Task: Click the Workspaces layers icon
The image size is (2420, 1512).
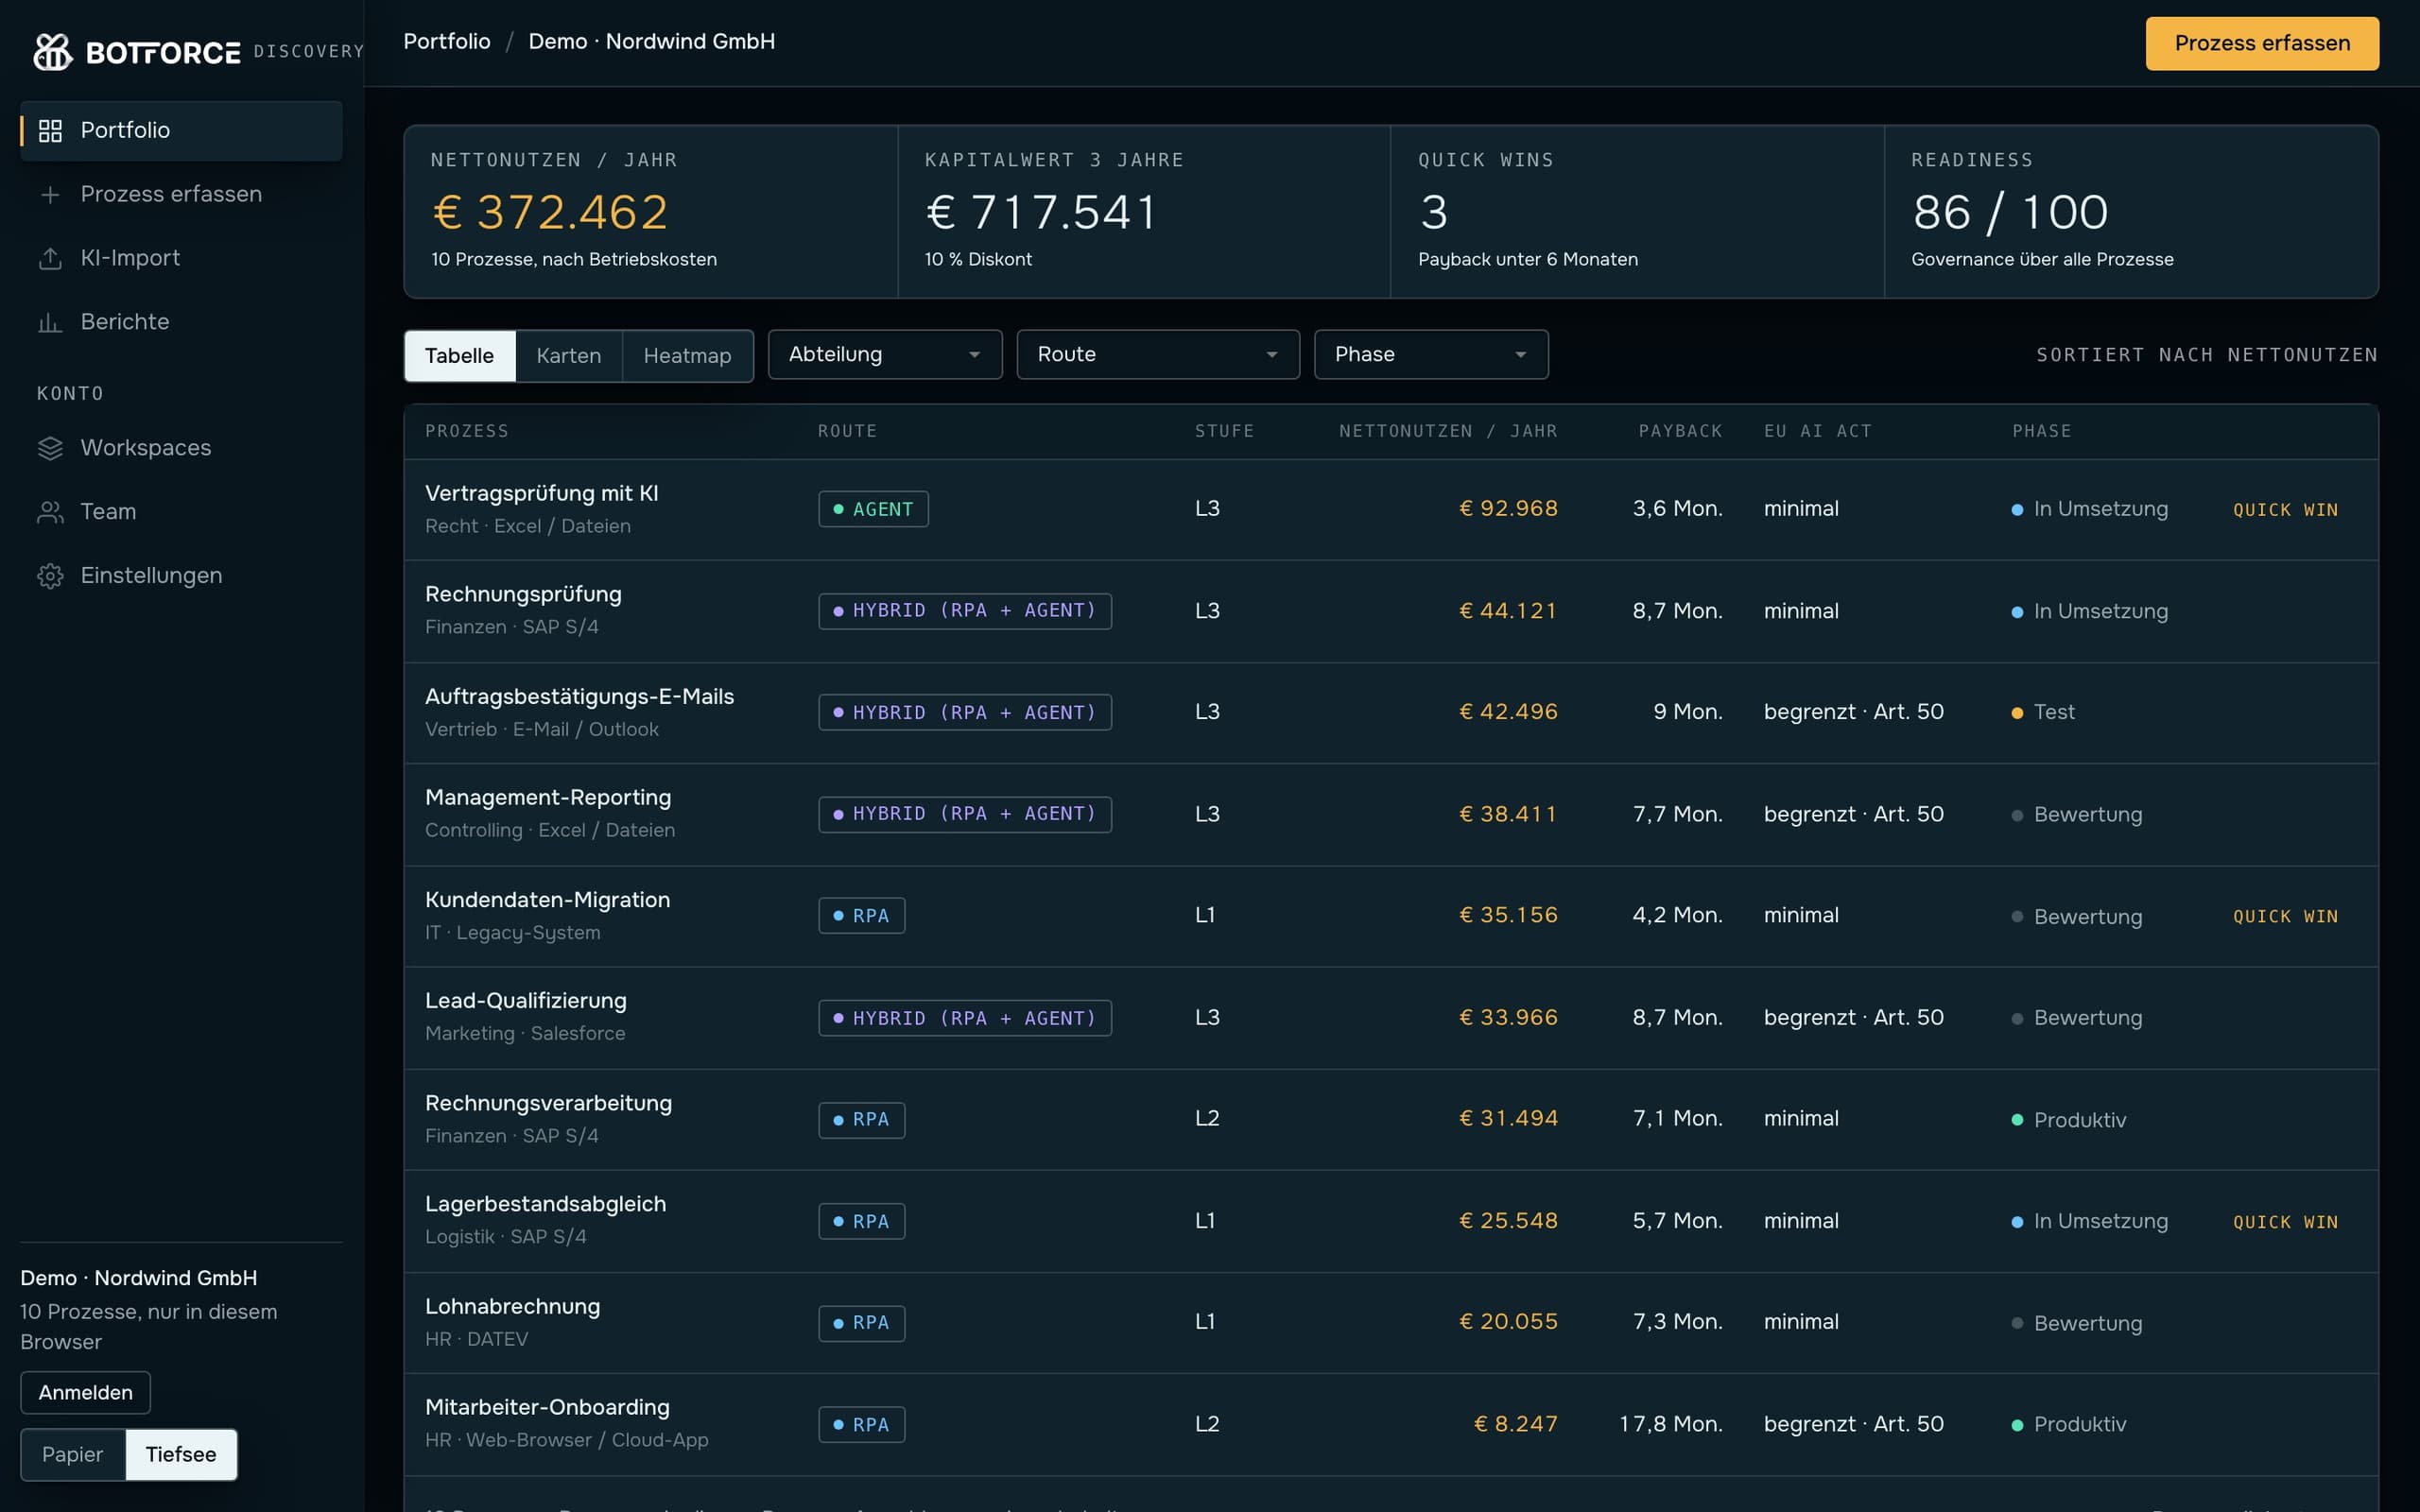Action: point(50,448)
